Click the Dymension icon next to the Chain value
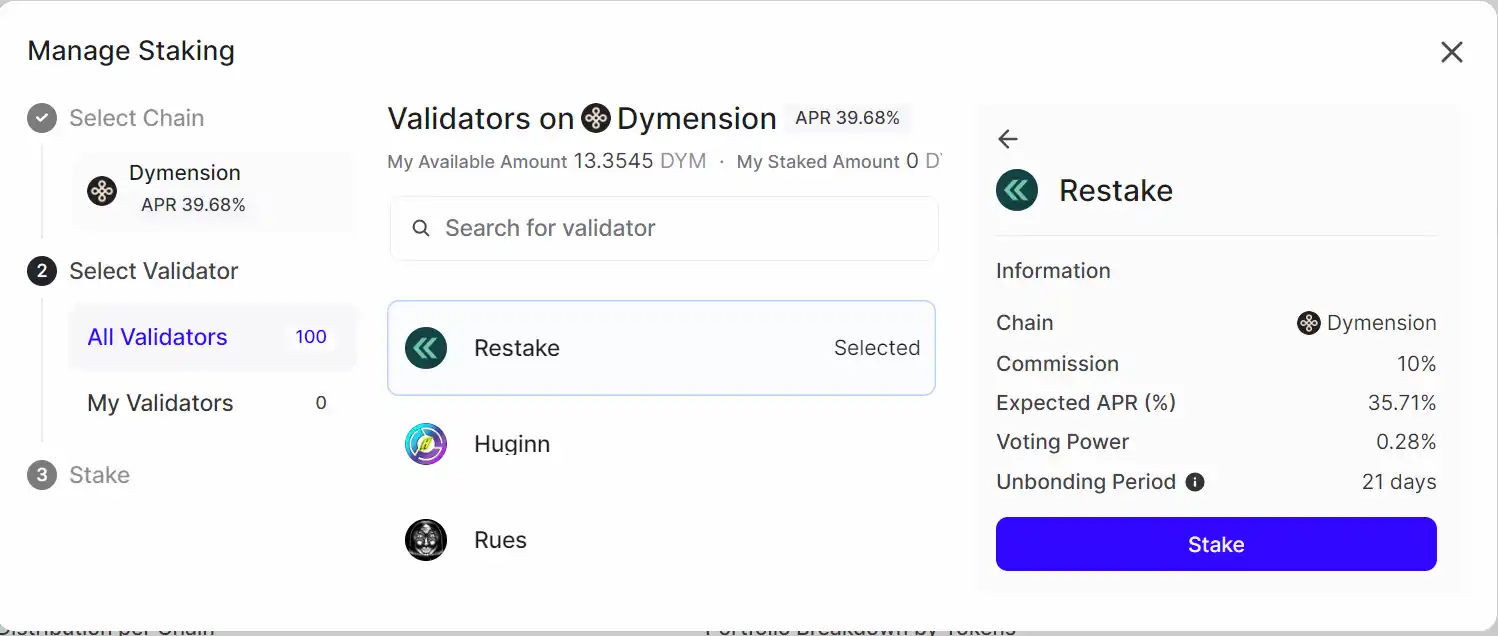The height and width of the screenshot is (636, 1498). (x=1307, y=322)
